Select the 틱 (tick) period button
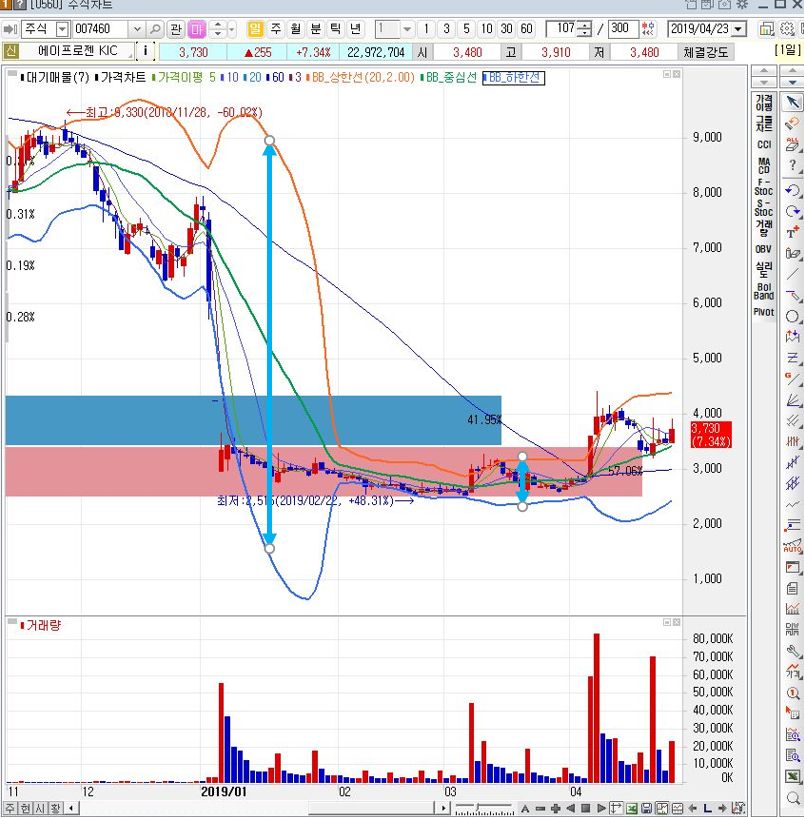Screen dimensions: 804x817 pos(335,29)
